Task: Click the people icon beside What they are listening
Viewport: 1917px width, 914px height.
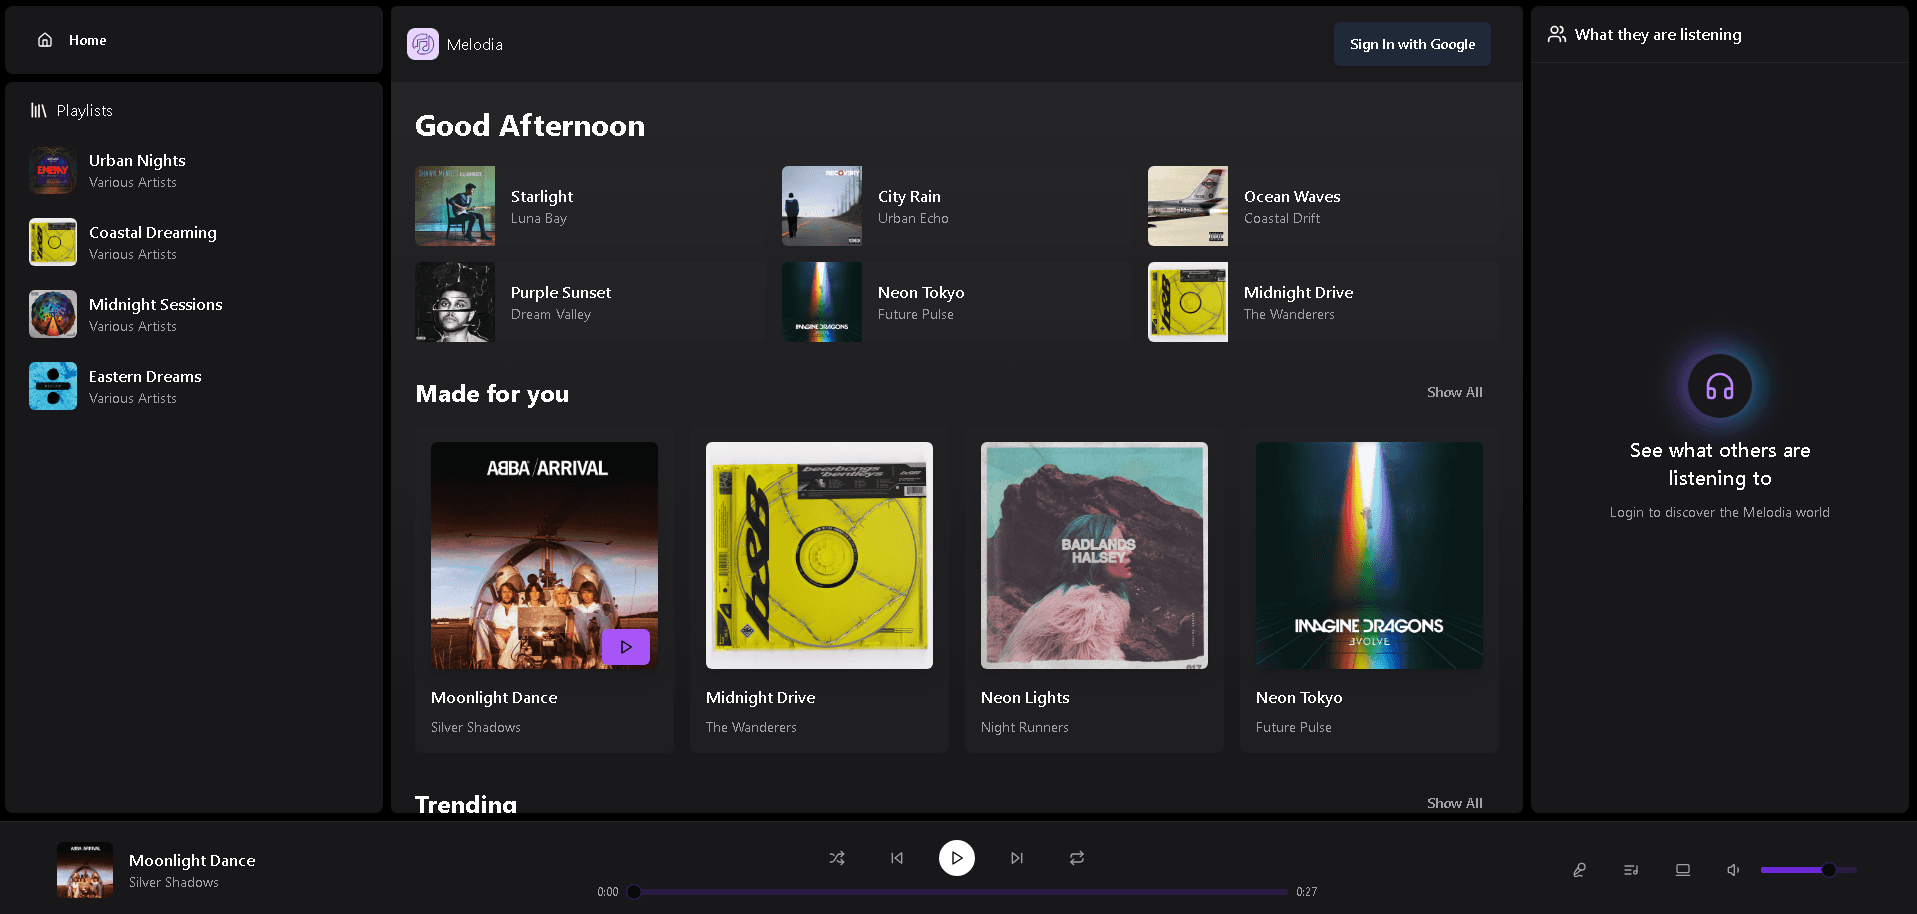Action: click(x=1557, y=34)
